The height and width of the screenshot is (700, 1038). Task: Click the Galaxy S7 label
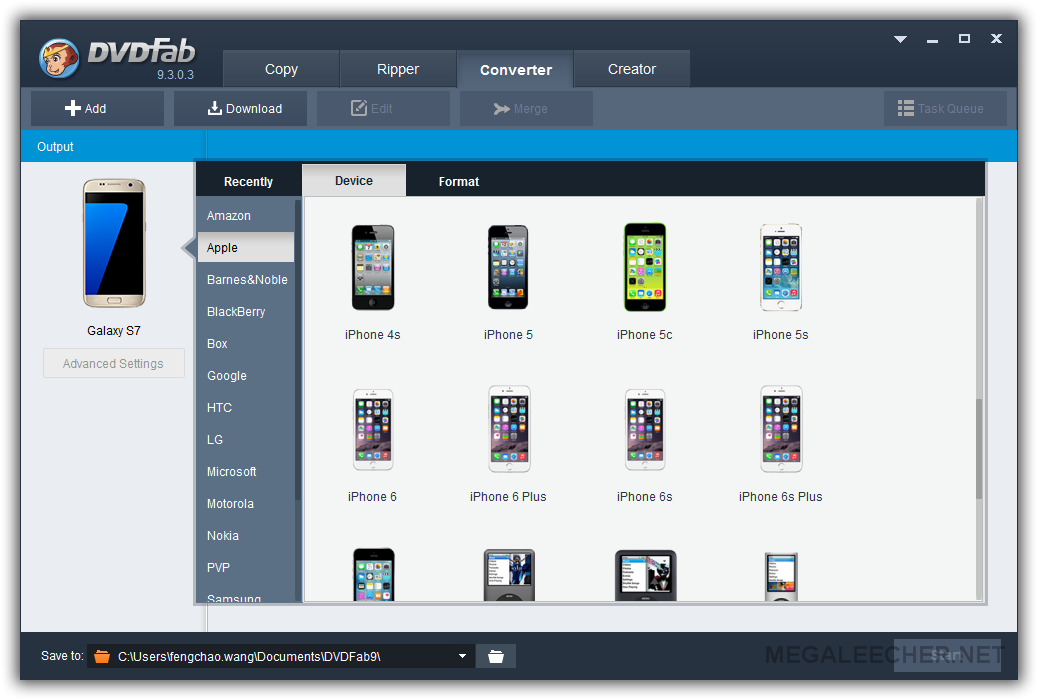(114, 330)
